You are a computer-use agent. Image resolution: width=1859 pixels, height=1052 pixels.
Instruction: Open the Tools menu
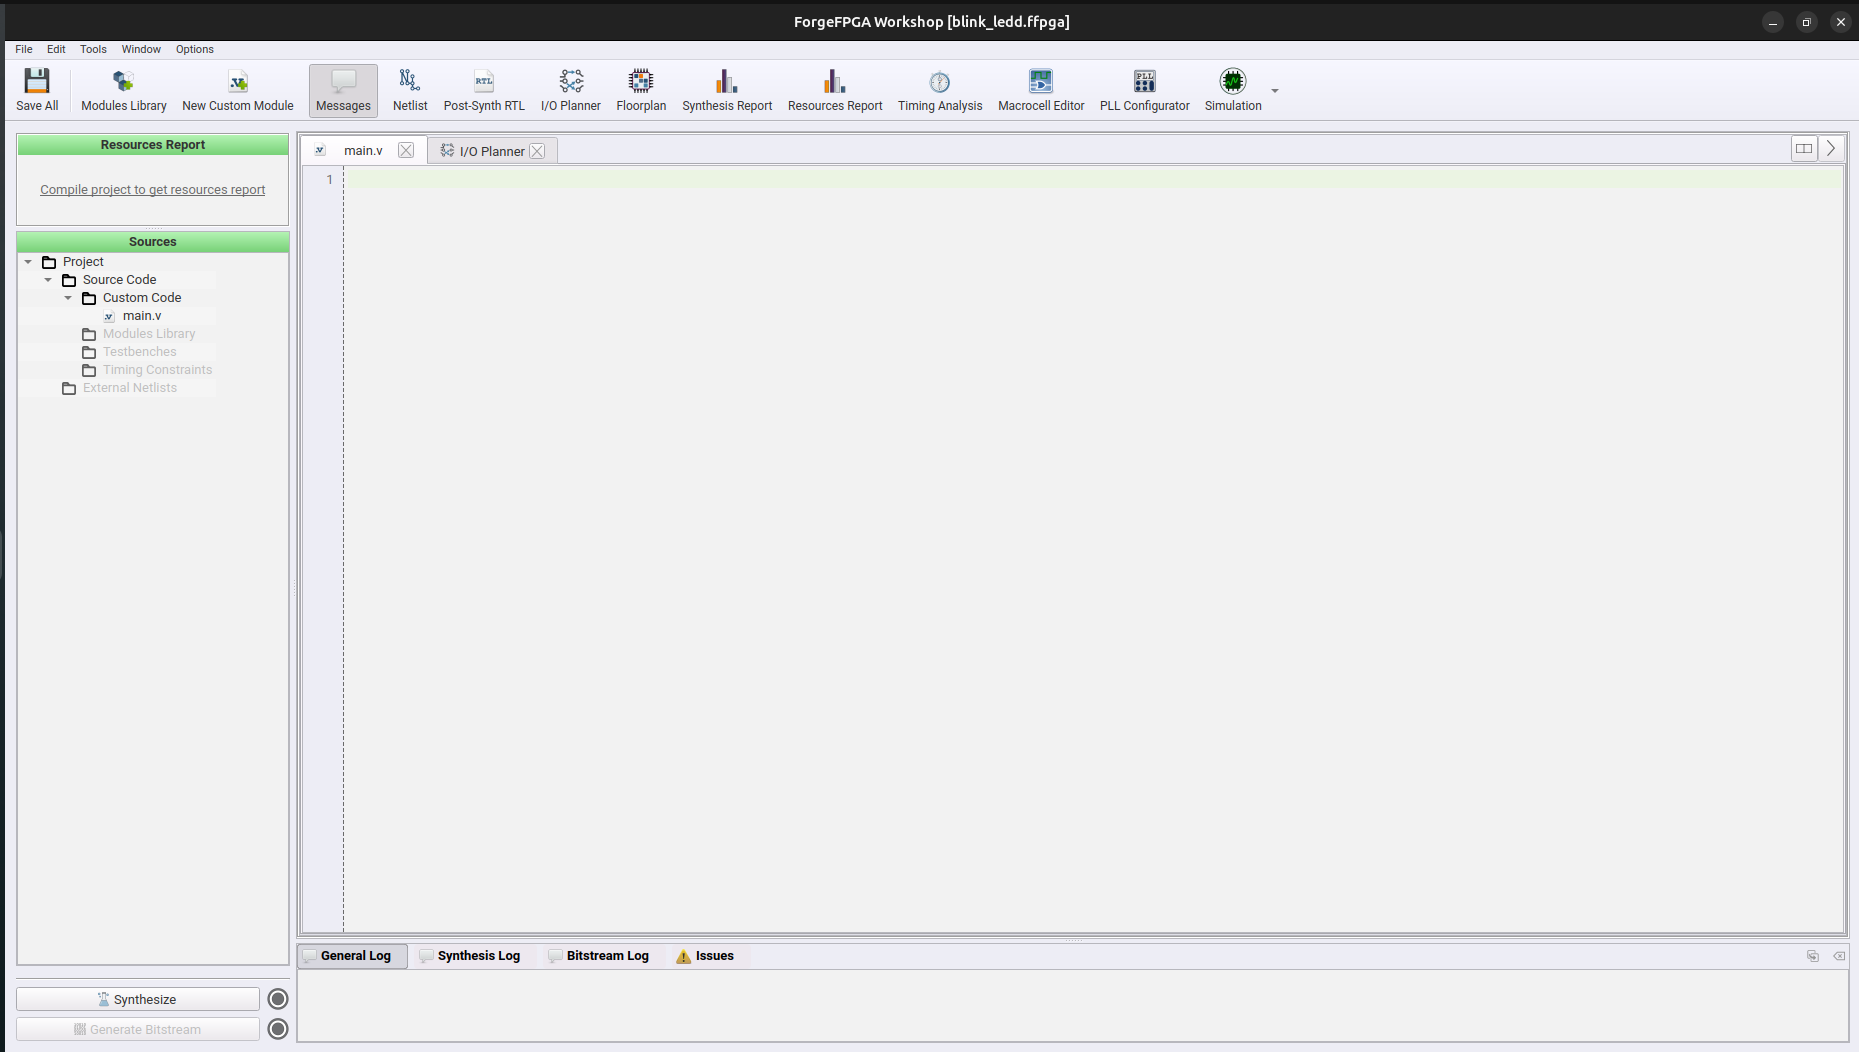(93, 49)
